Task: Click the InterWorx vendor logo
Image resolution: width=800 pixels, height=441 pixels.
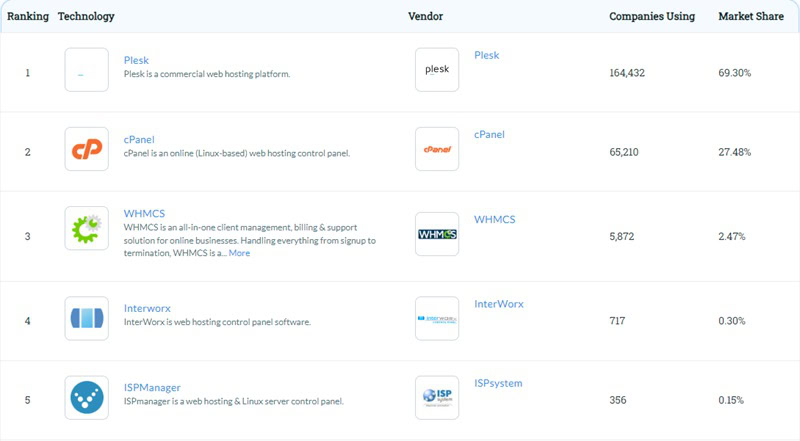Action: pyautogui.click(x=437, y=318)
